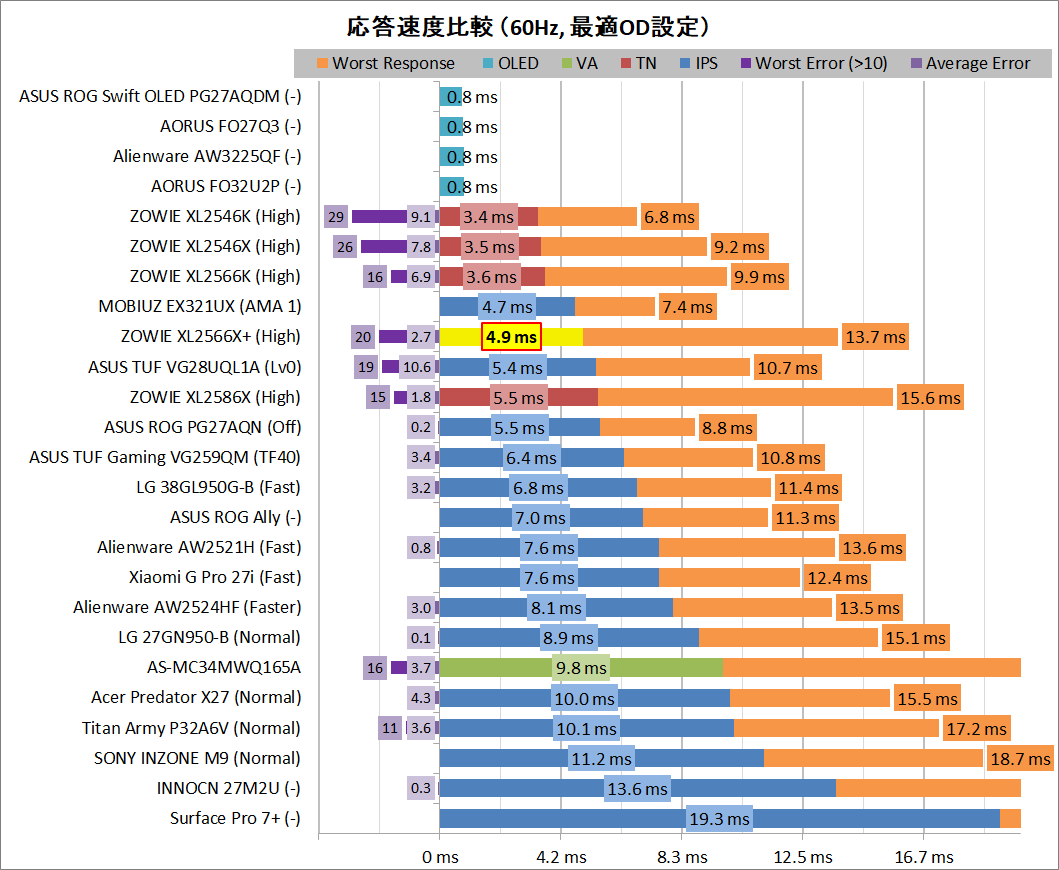
Task: Click the average error value 10.6
Action: tap(417, 367)
